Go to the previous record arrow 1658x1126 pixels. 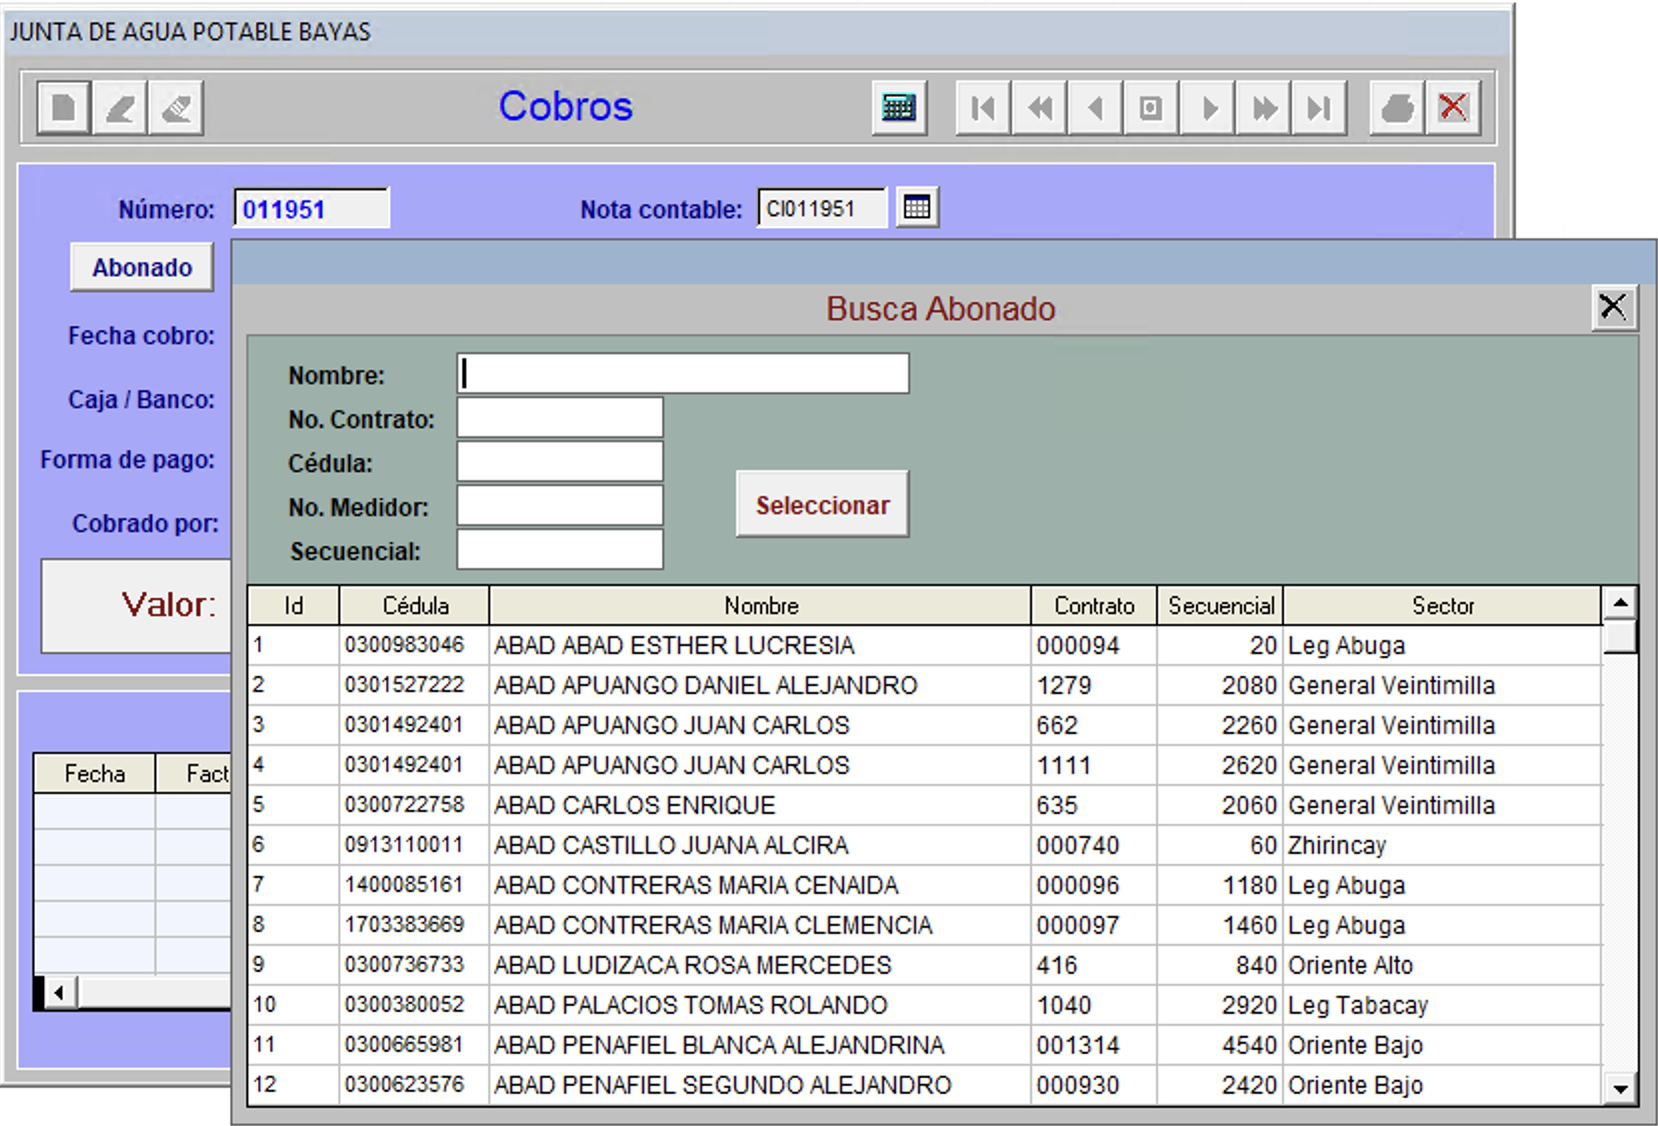pos(1095,107)
